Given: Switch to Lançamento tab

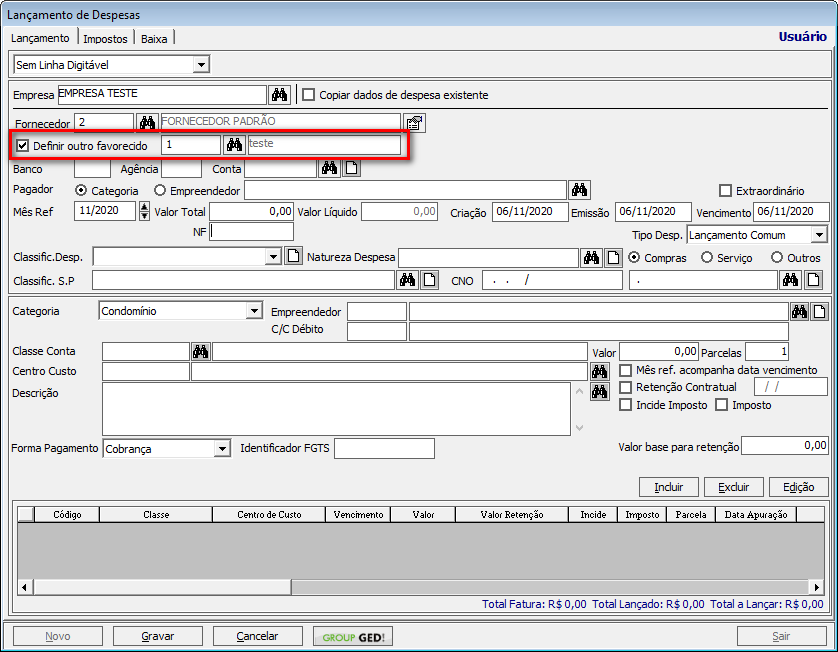Looking at the screenshot, I should tap(40, 38).
